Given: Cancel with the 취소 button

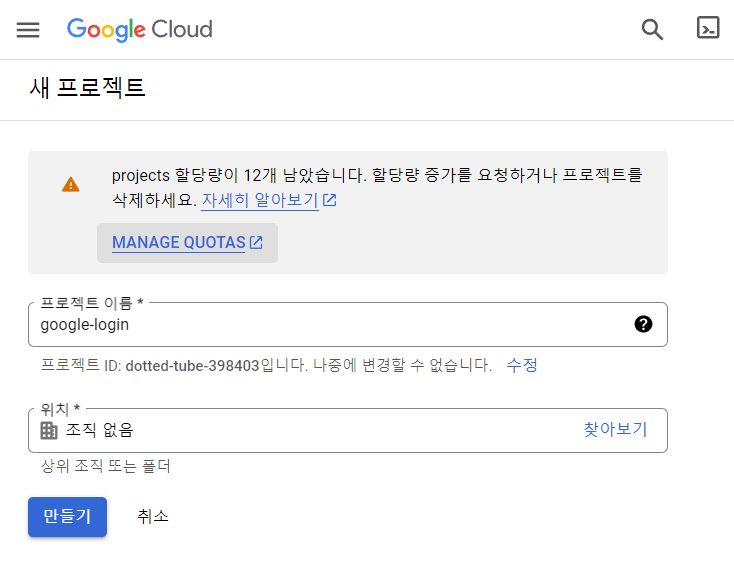Looking at the screenshot, I should (x=153, y=516).
